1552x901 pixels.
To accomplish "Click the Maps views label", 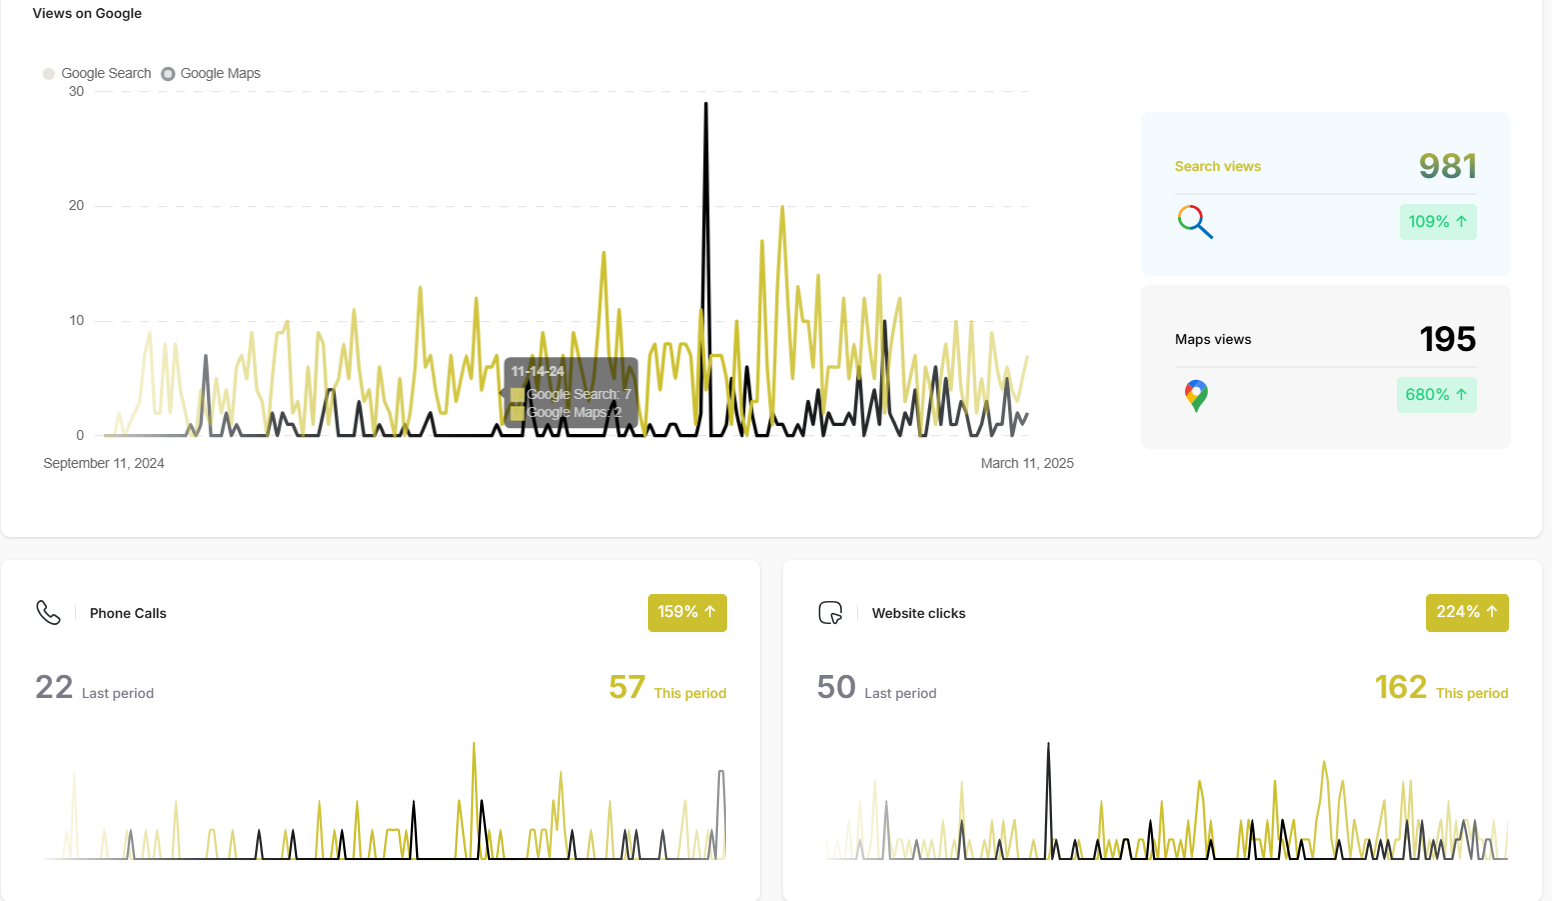I will 1212,340.
